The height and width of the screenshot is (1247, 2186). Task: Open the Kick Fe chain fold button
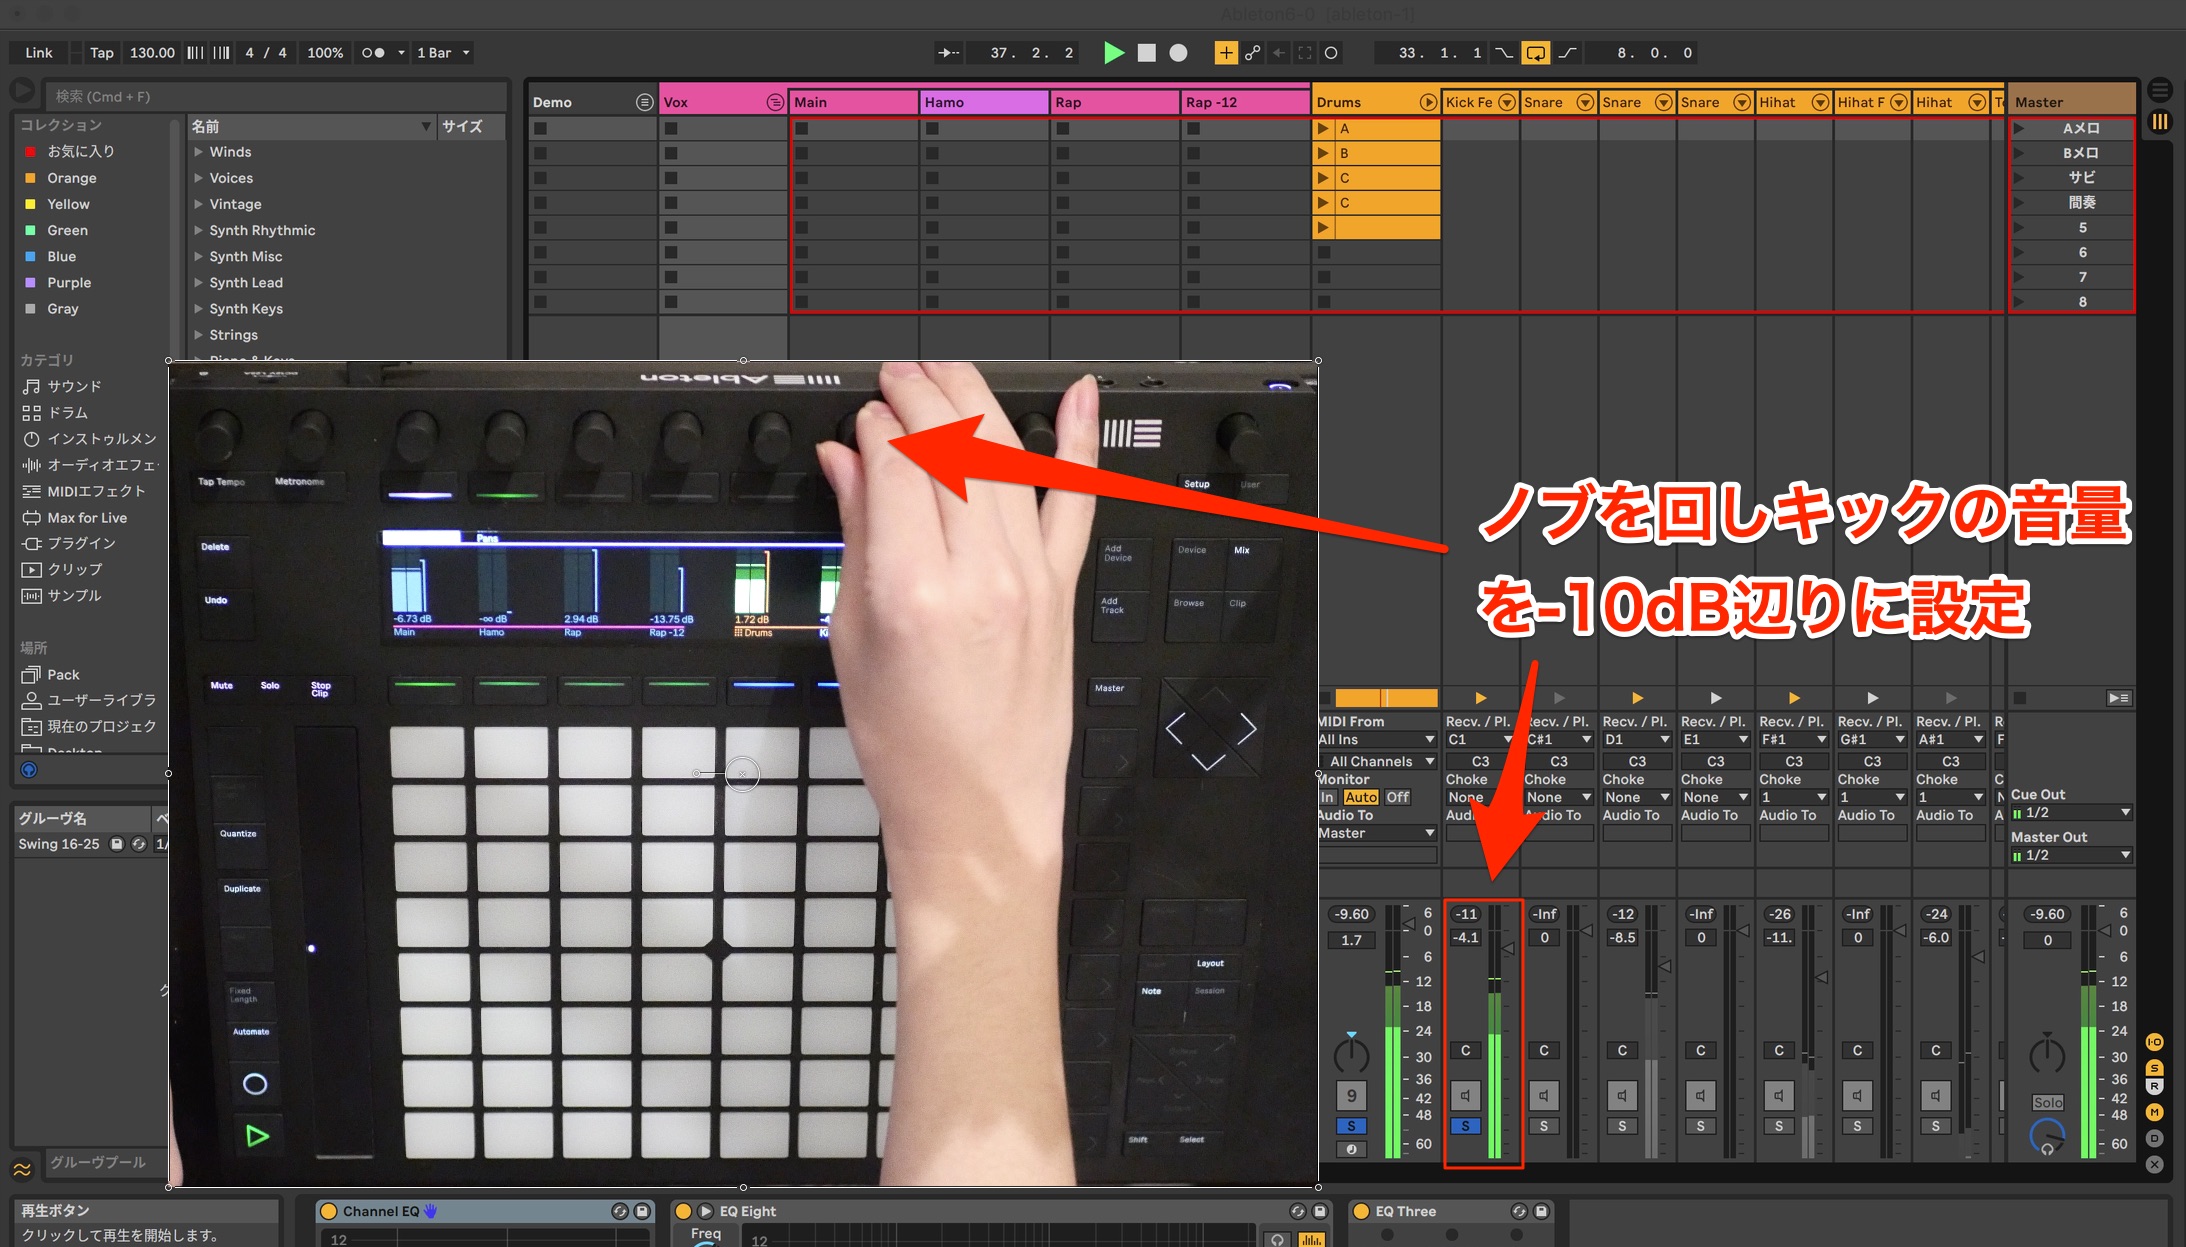click(x=1506, y=102)
